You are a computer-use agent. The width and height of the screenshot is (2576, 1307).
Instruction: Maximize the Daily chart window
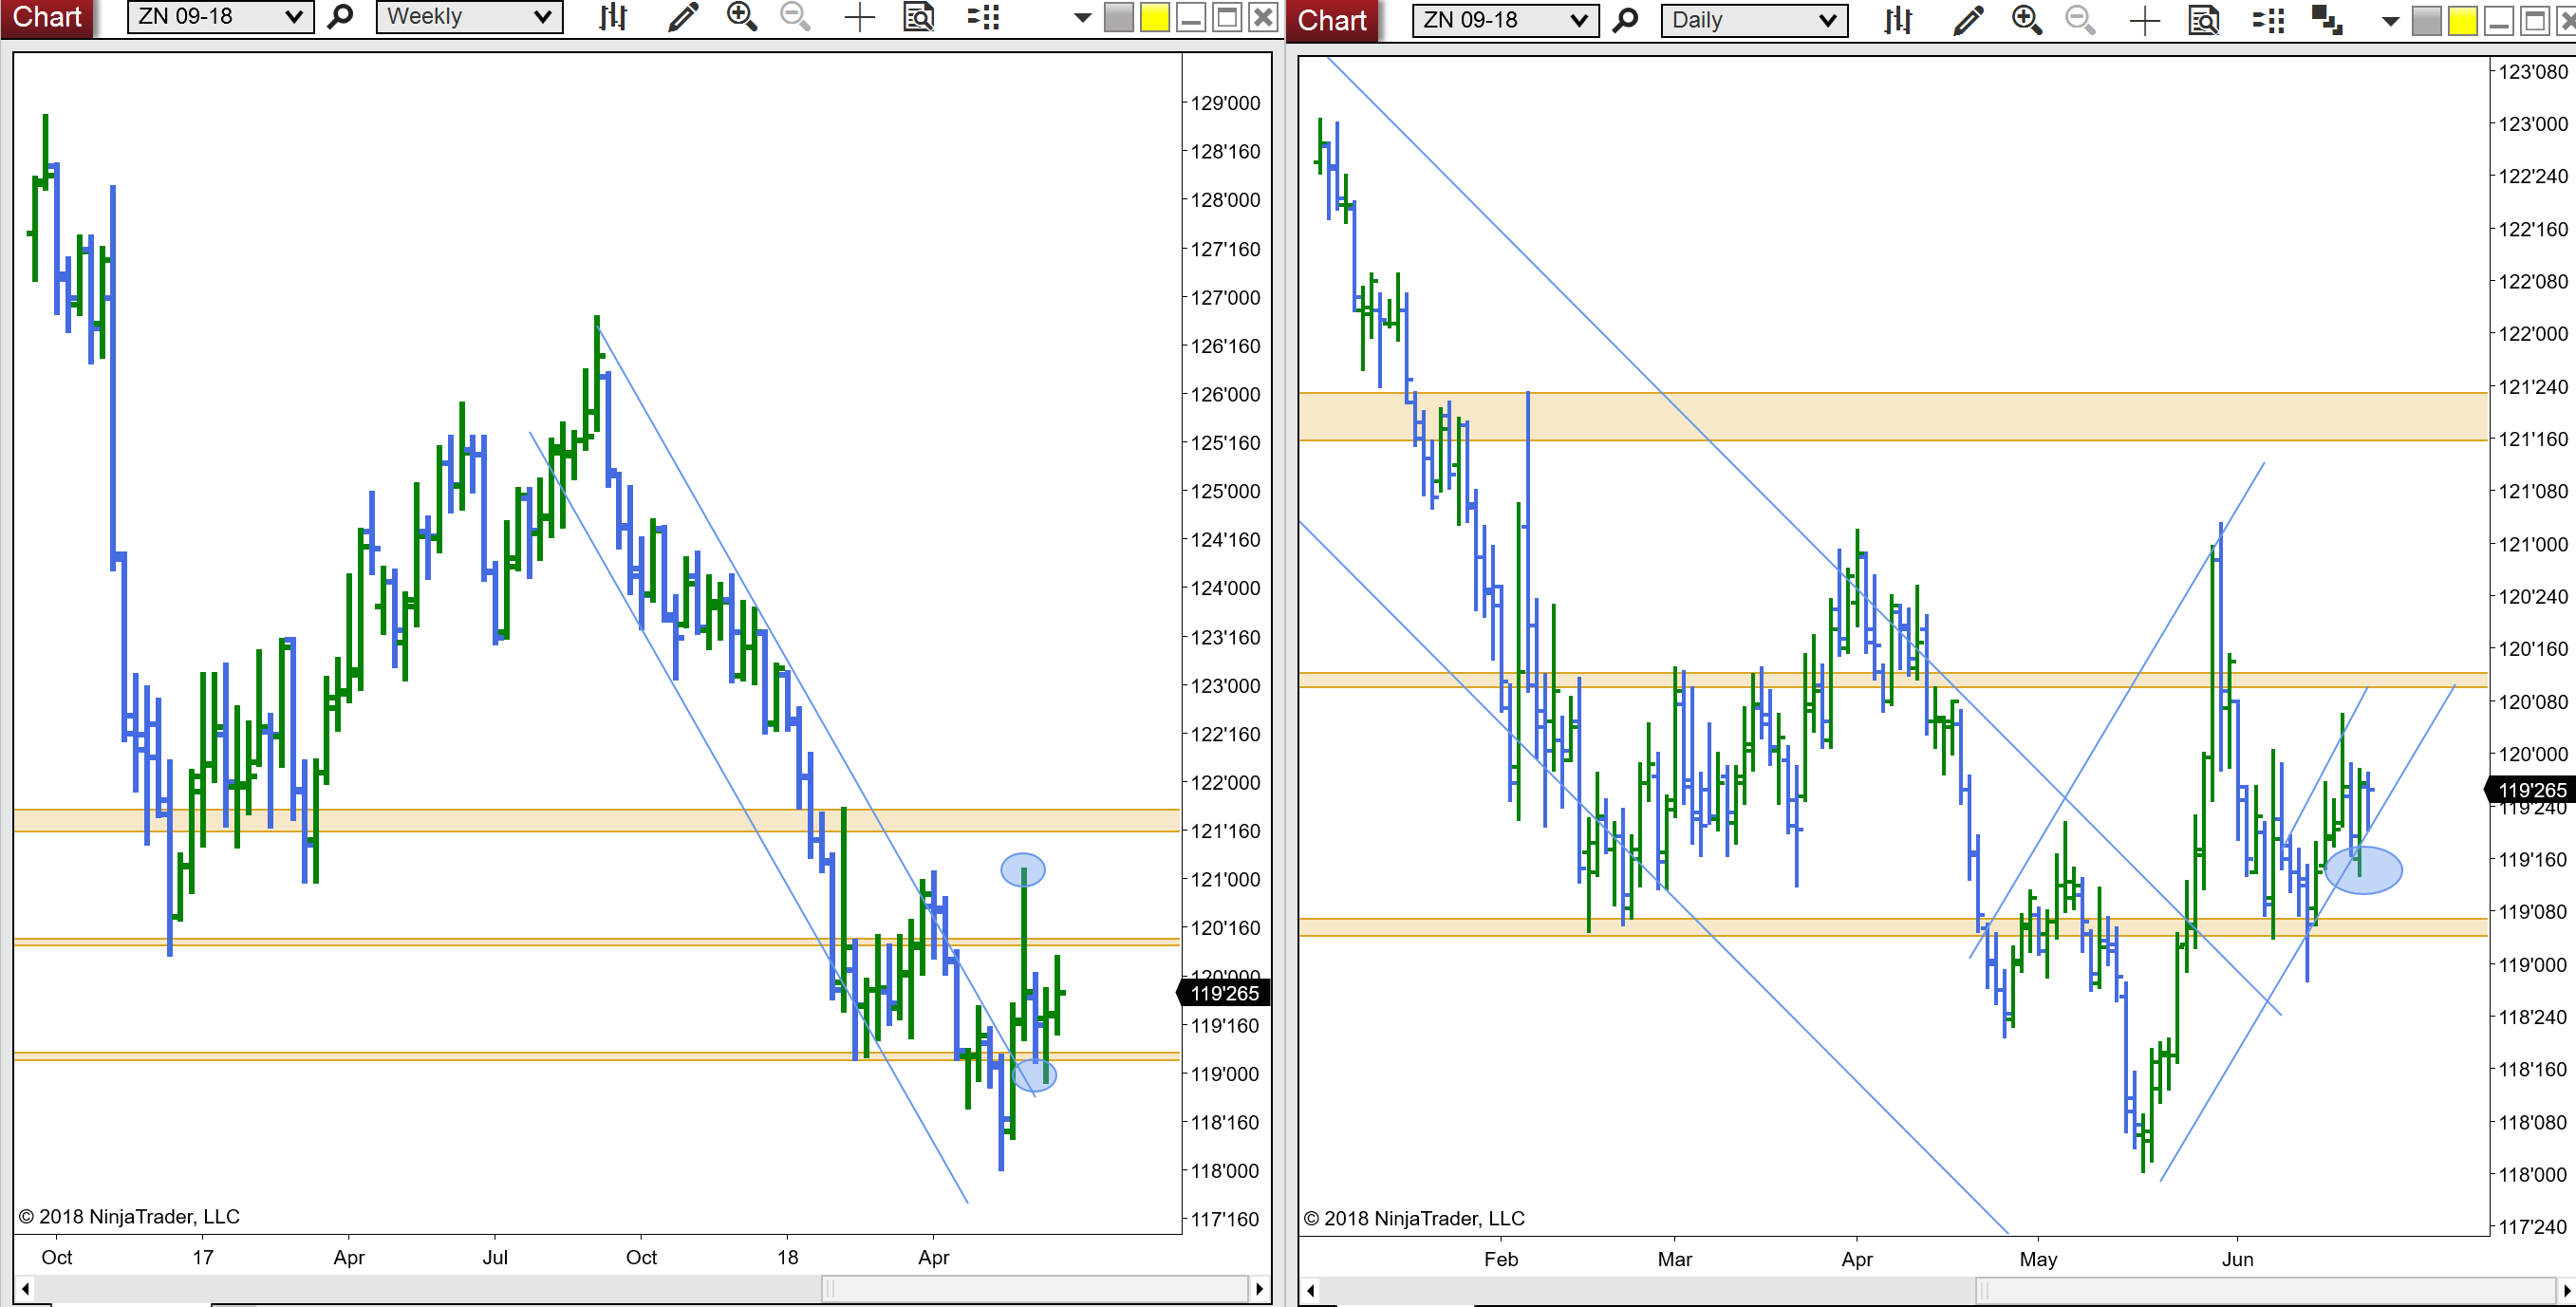coord(2535,20)
